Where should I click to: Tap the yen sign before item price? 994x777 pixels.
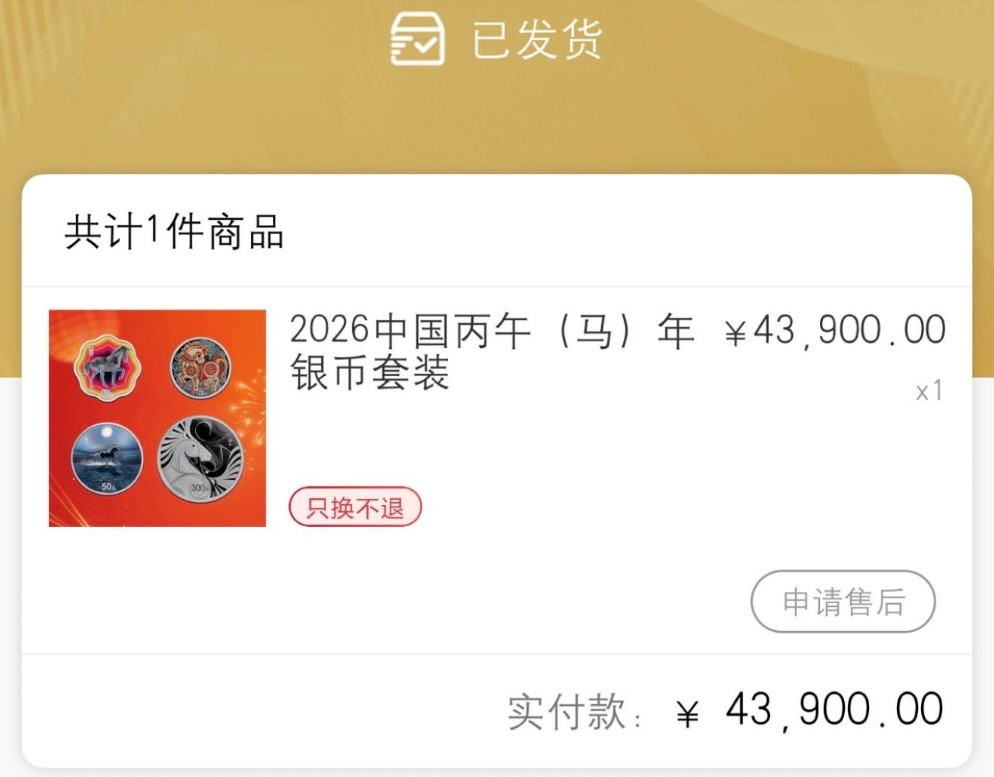point(735,331)
